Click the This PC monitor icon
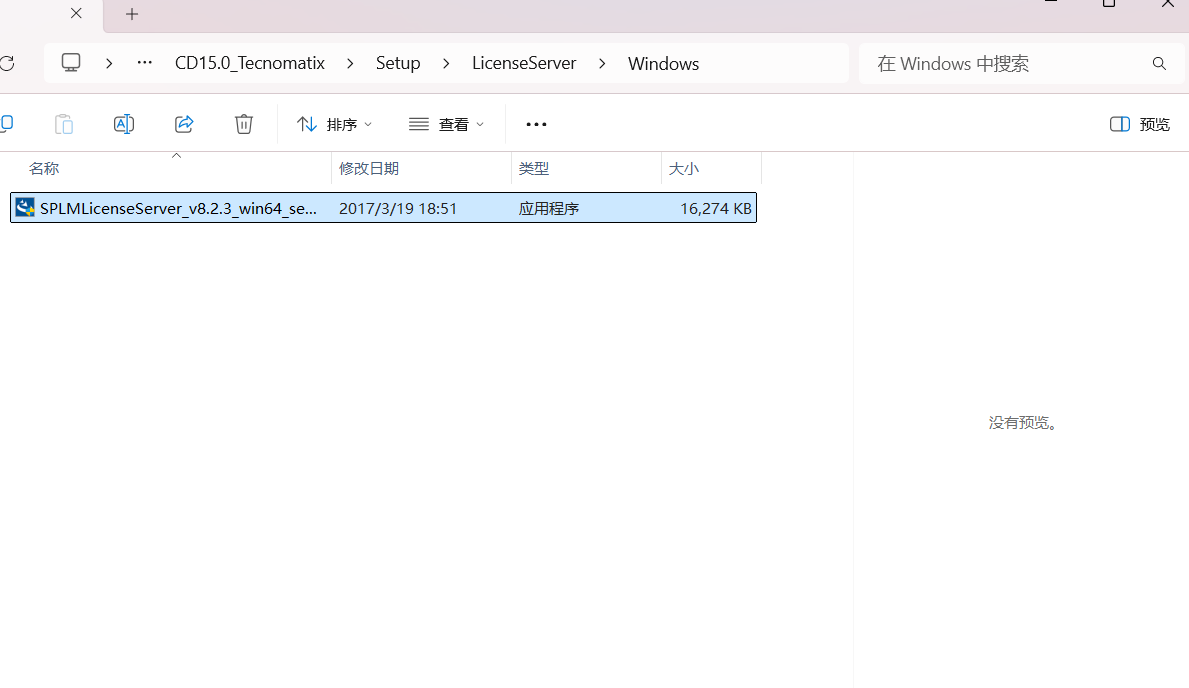 pyautogui.click(x=71, y=63)
